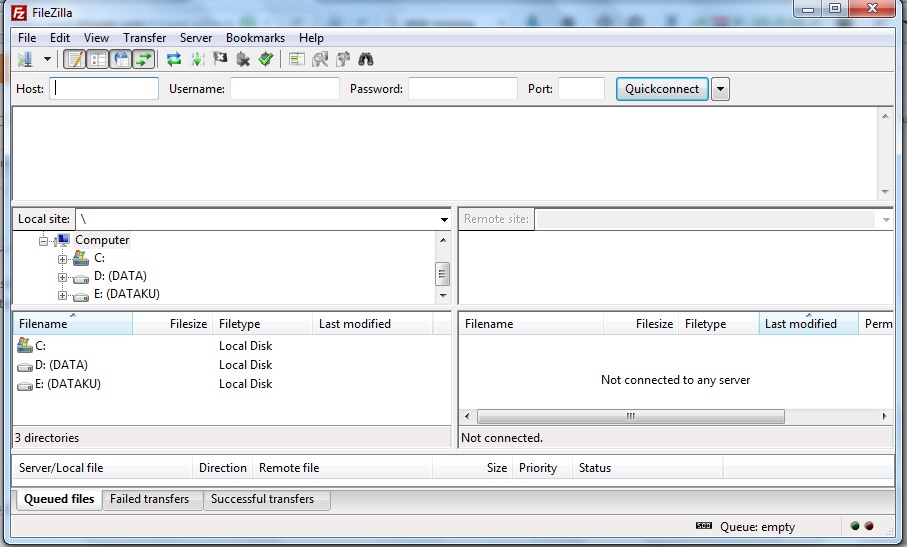Click the Server/Local file column header
This screenshot has height=547, width=907.
tap(103, 468)
